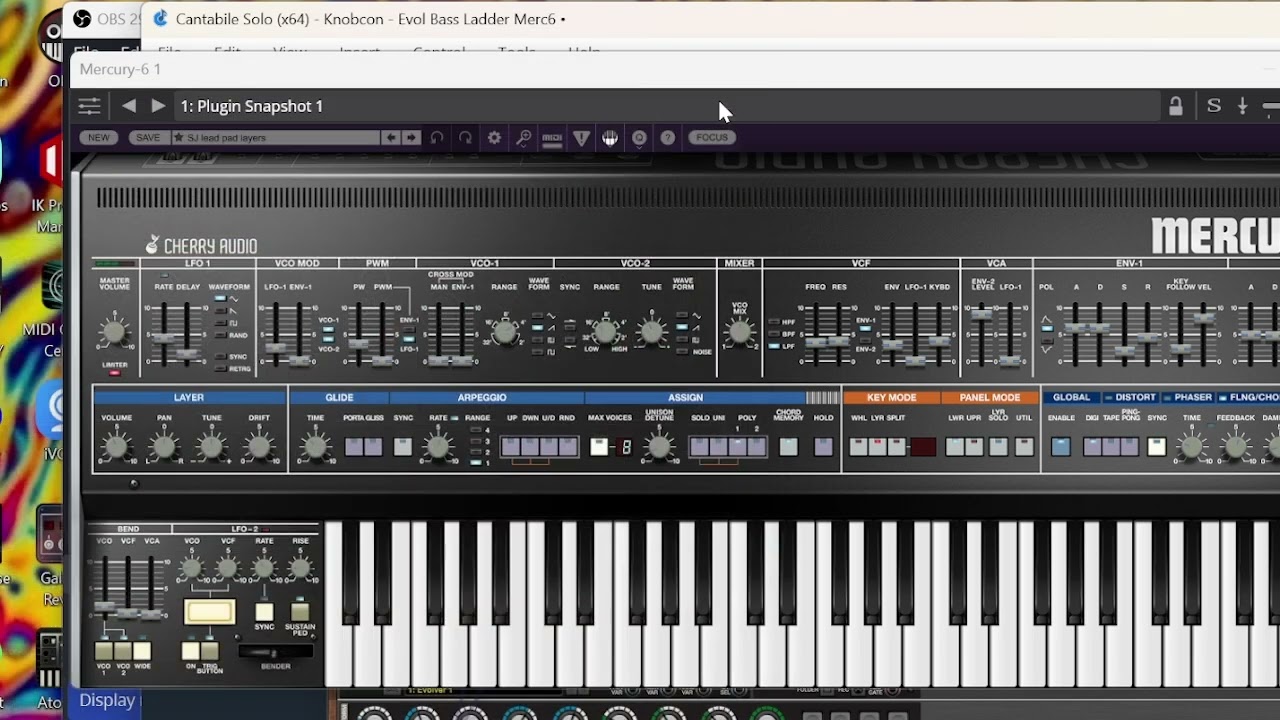Click the NEW preset button
Image resolution: width=1280 pixels, height=720 pixels.
[98, 138]
